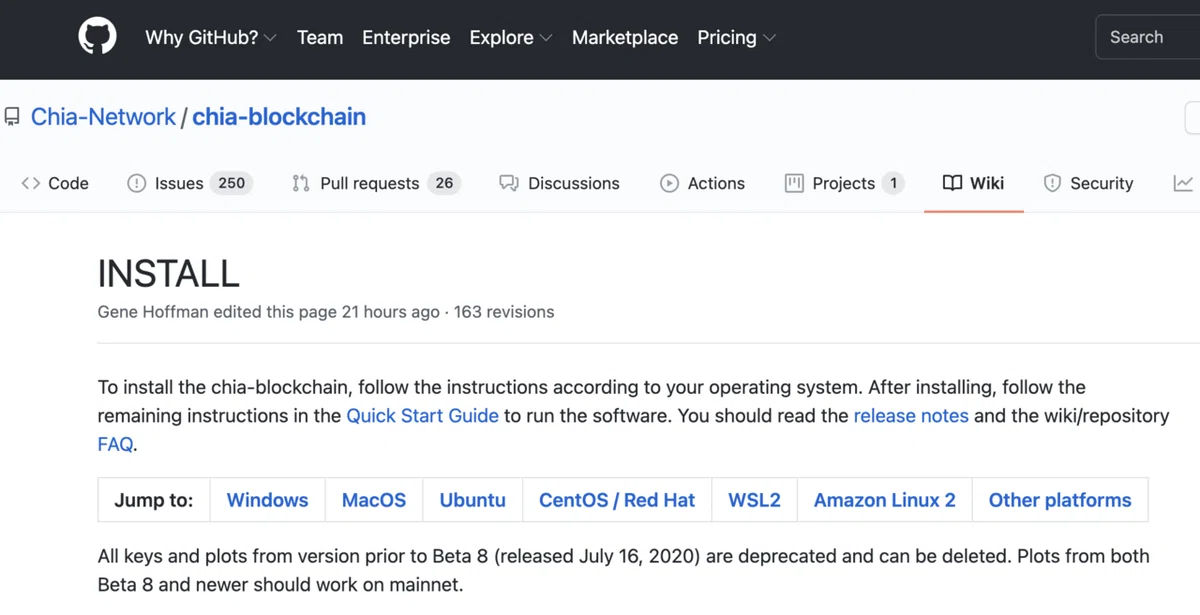This screenshot has width=1200, height=615.
Task: Click the INSTALL page heading
Action: [x=168, y=274]
